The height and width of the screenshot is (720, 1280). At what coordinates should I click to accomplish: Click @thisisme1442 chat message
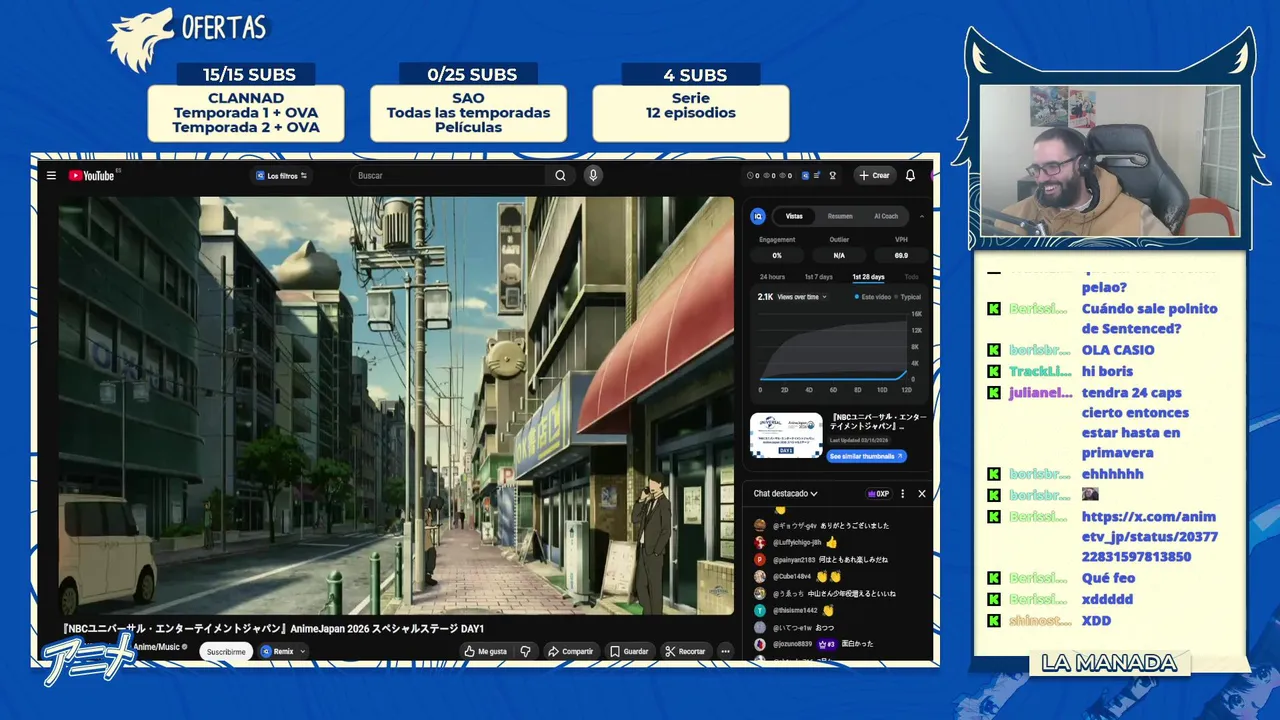pos(795,611)
